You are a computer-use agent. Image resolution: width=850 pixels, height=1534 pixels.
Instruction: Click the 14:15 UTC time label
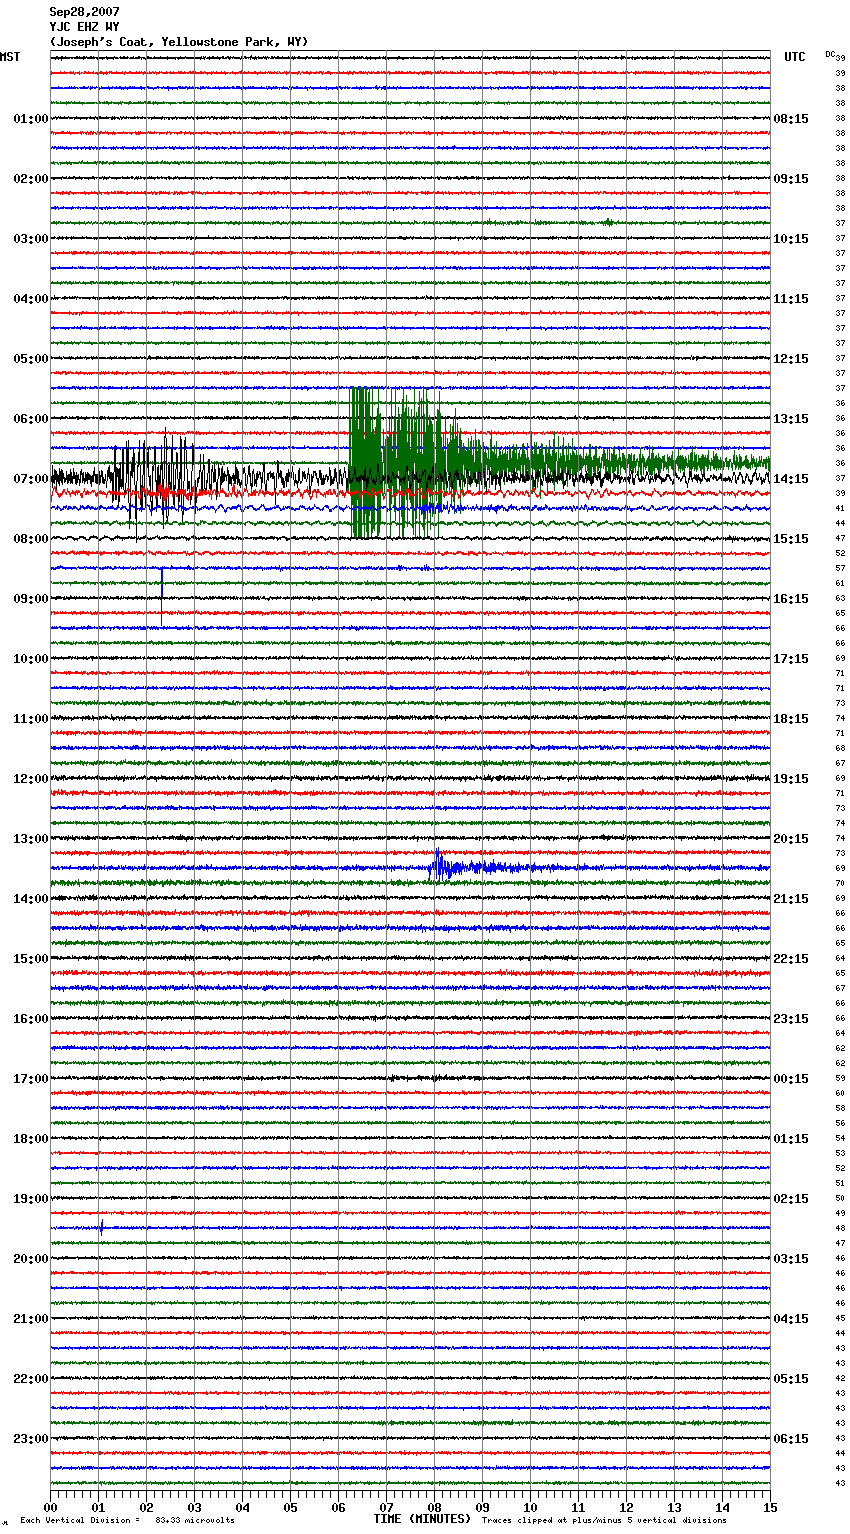(791, 479)
